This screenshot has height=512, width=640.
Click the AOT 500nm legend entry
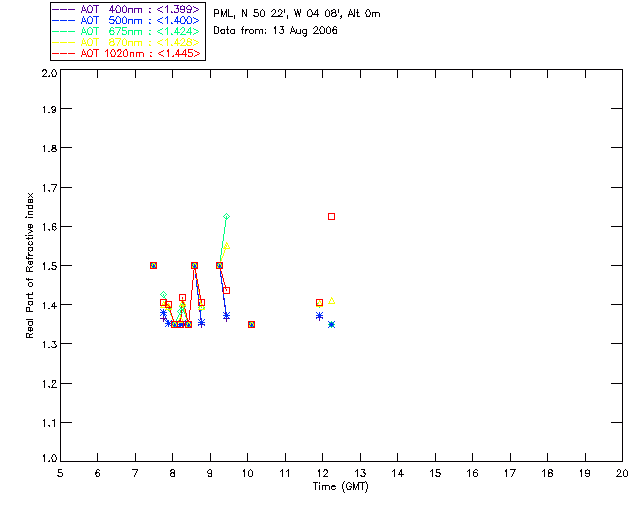pyautogui.click(x=126, y=20)
